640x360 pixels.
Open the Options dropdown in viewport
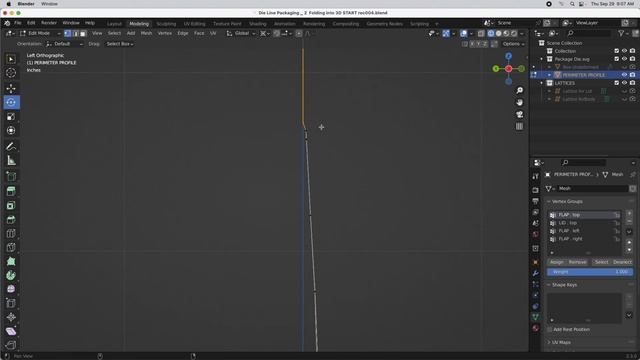(513, 44)
